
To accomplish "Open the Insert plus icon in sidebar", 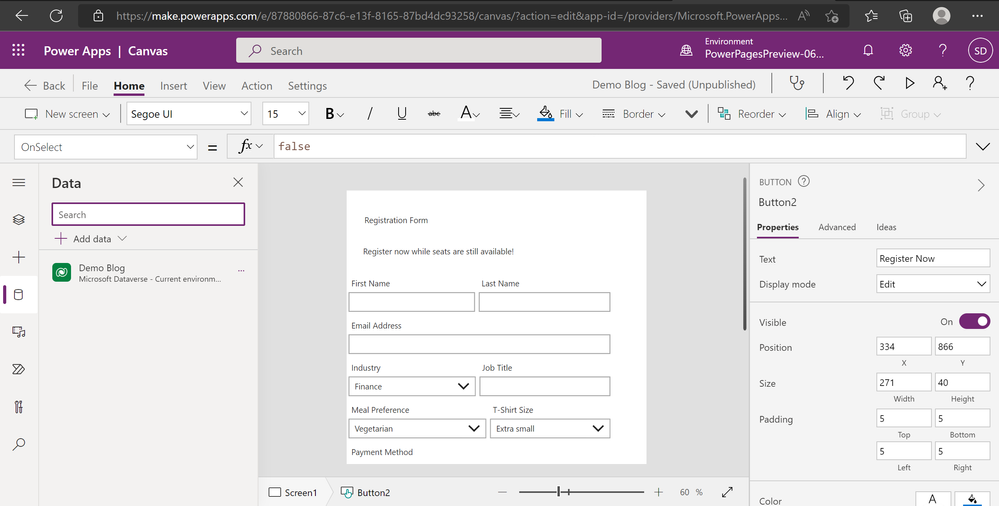I will (18, 257).
